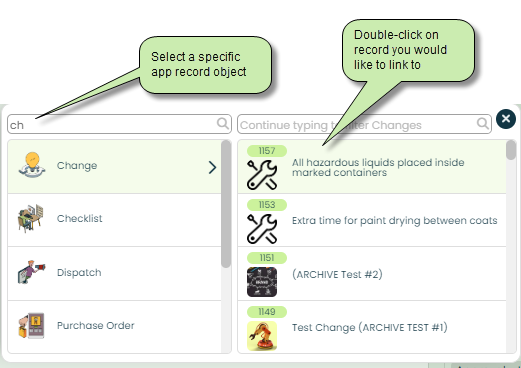Select the Purchase Order list entry

pyautogui.click(x=114, y=327)
